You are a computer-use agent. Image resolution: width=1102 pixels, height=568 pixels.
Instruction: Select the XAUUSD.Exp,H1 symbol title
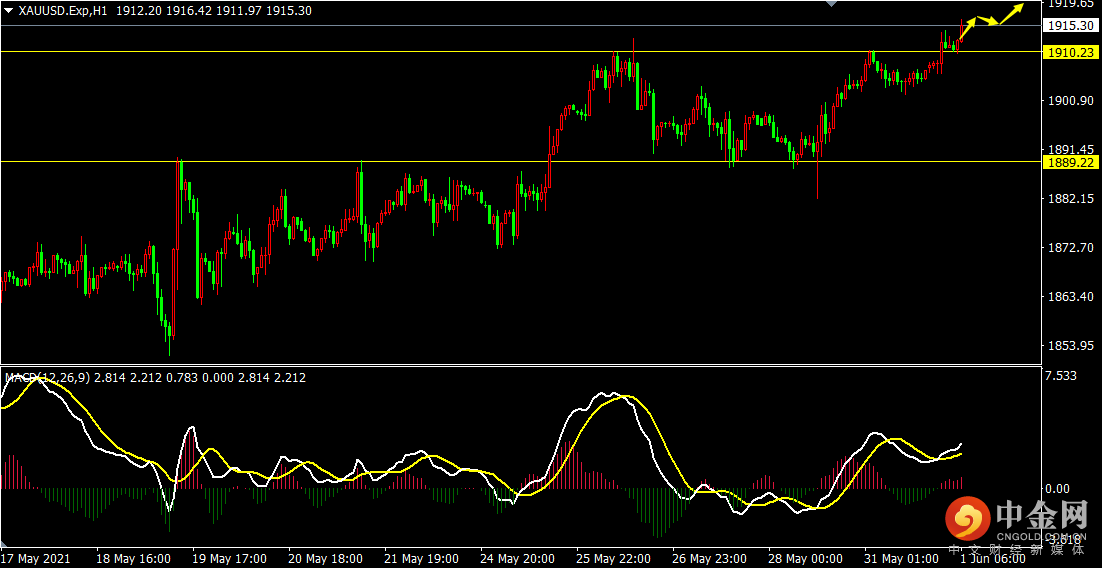(x=63, y=11)
